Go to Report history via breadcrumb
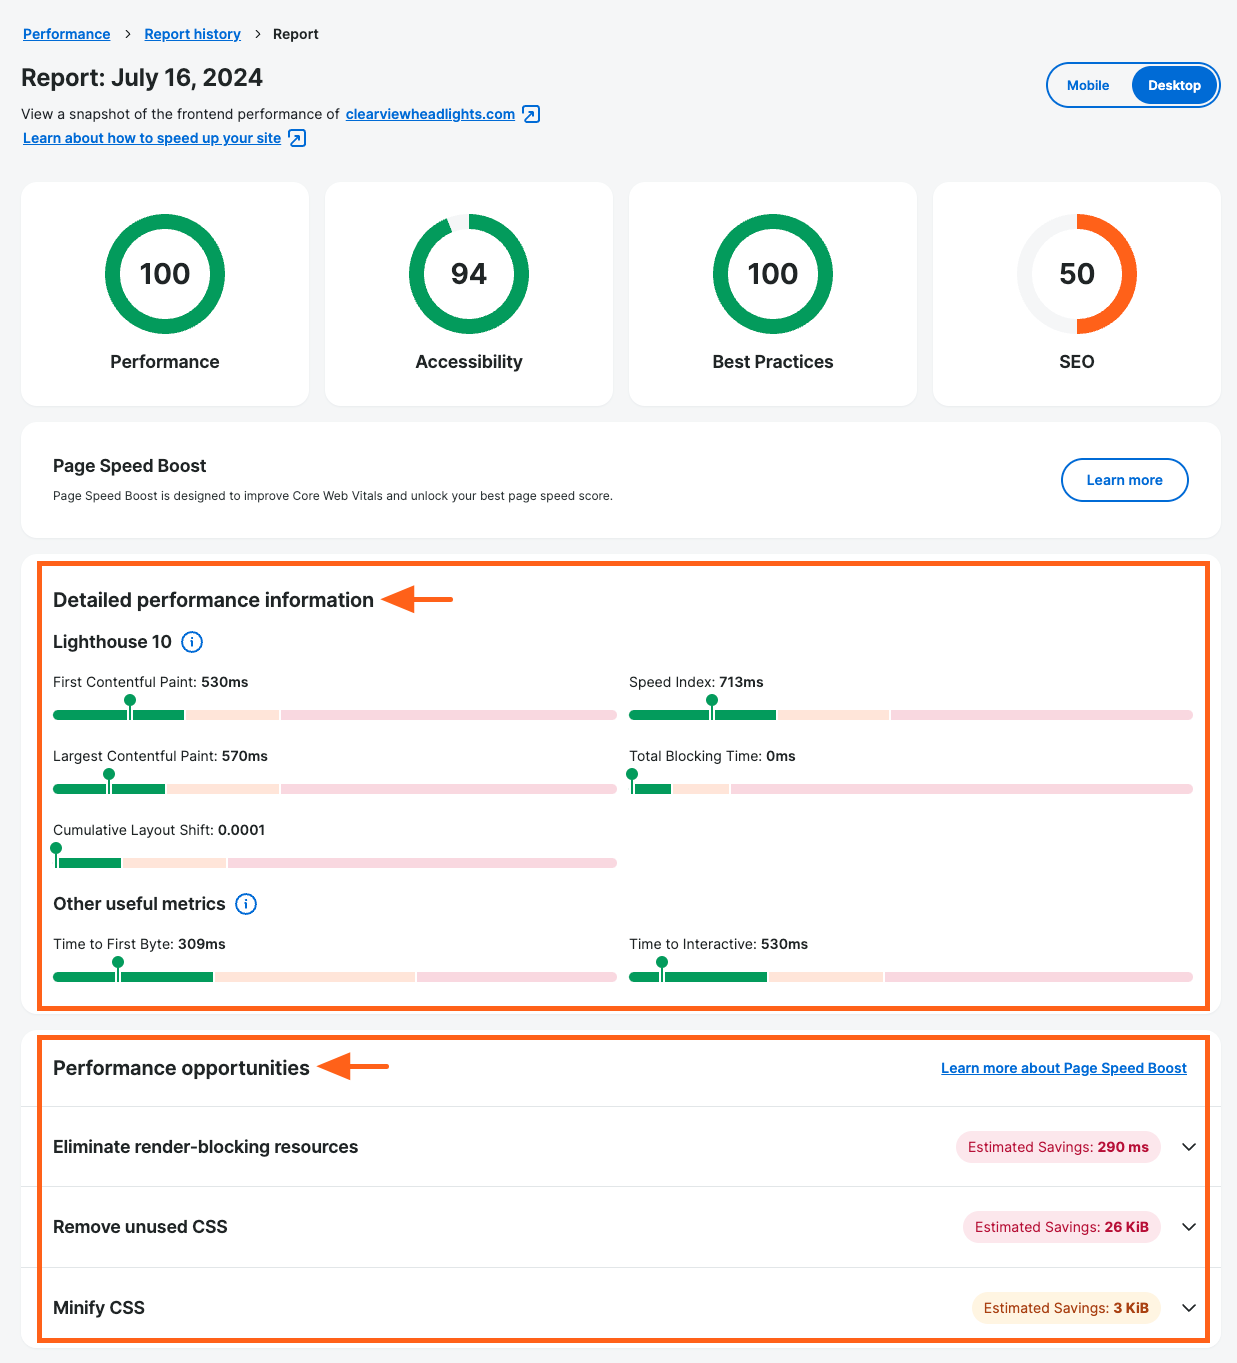This screenshot has height=1363, width=1237. [192, 33]
